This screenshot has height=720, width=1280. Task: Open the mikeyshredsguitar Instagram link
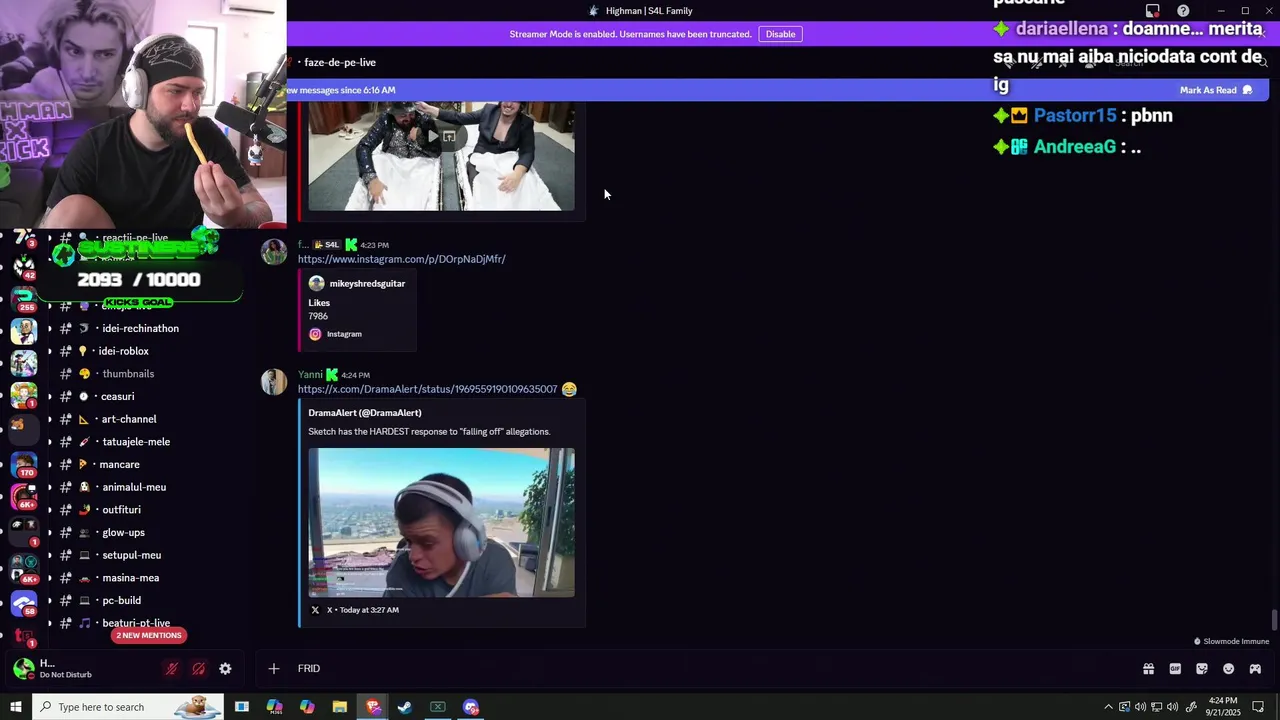401,259
